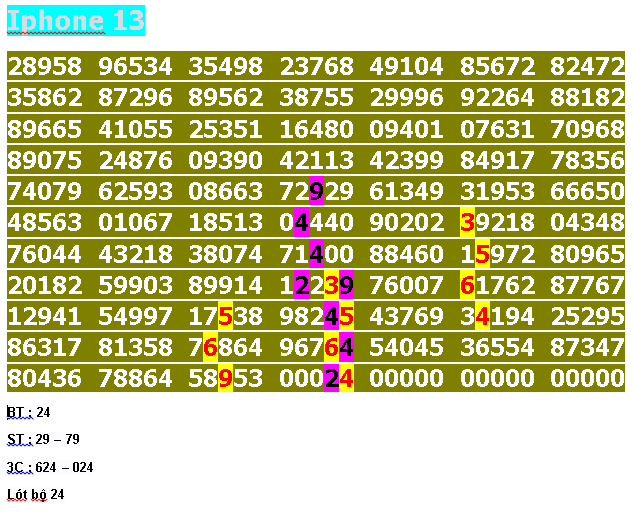This screenshot has width=633, height=514.
Task: Click on number 71400
Action: coord(316,254)
